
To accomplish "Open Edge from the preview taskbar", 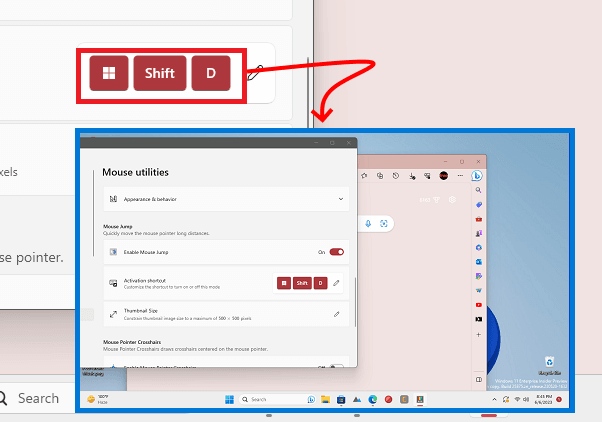I will (x=372, y=399).
